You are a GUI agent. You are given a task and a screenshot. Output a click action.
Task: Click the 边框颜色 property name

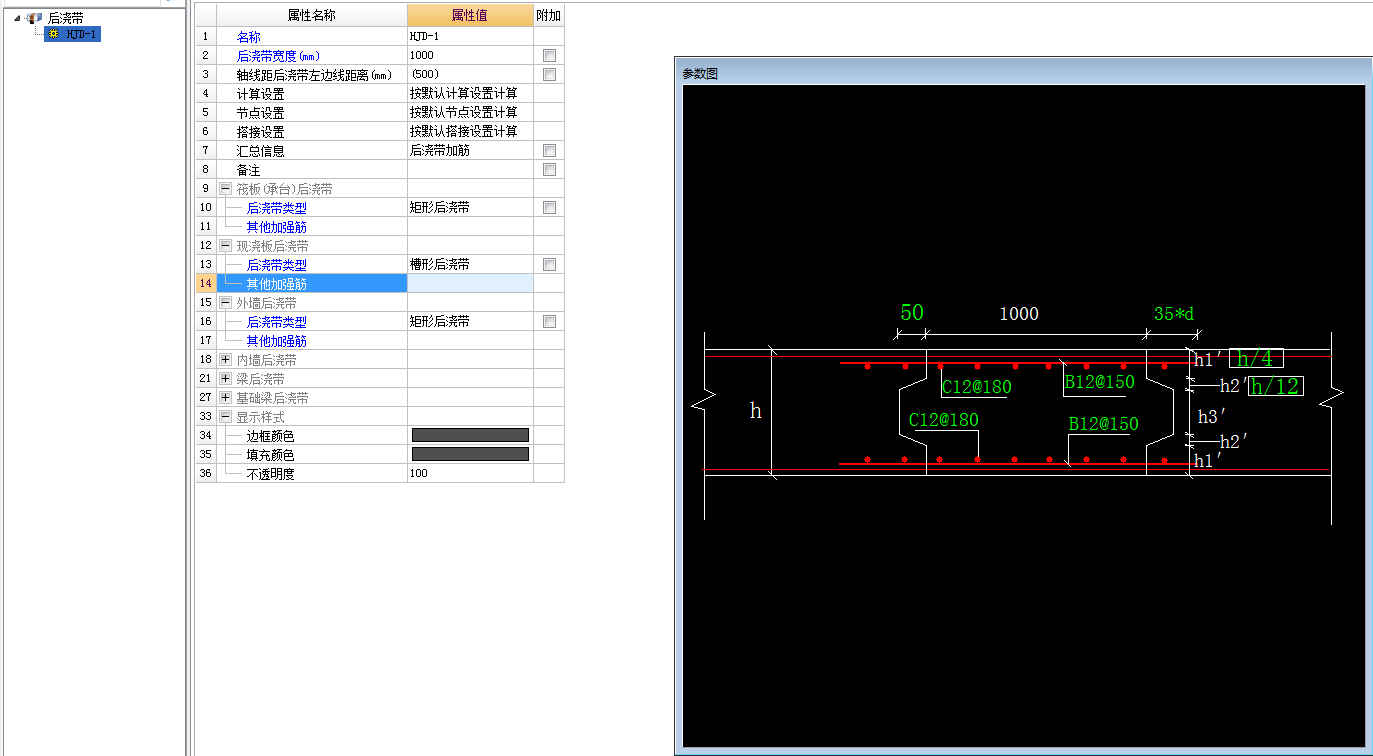click(x=271, y=436)
